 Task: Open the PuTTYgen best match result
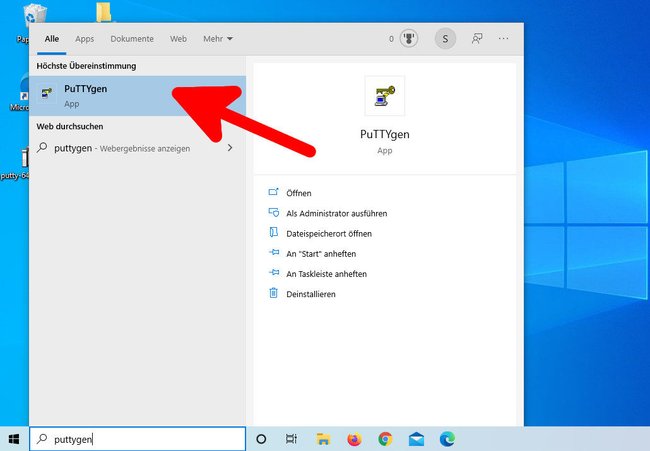(x=137, y=96)
